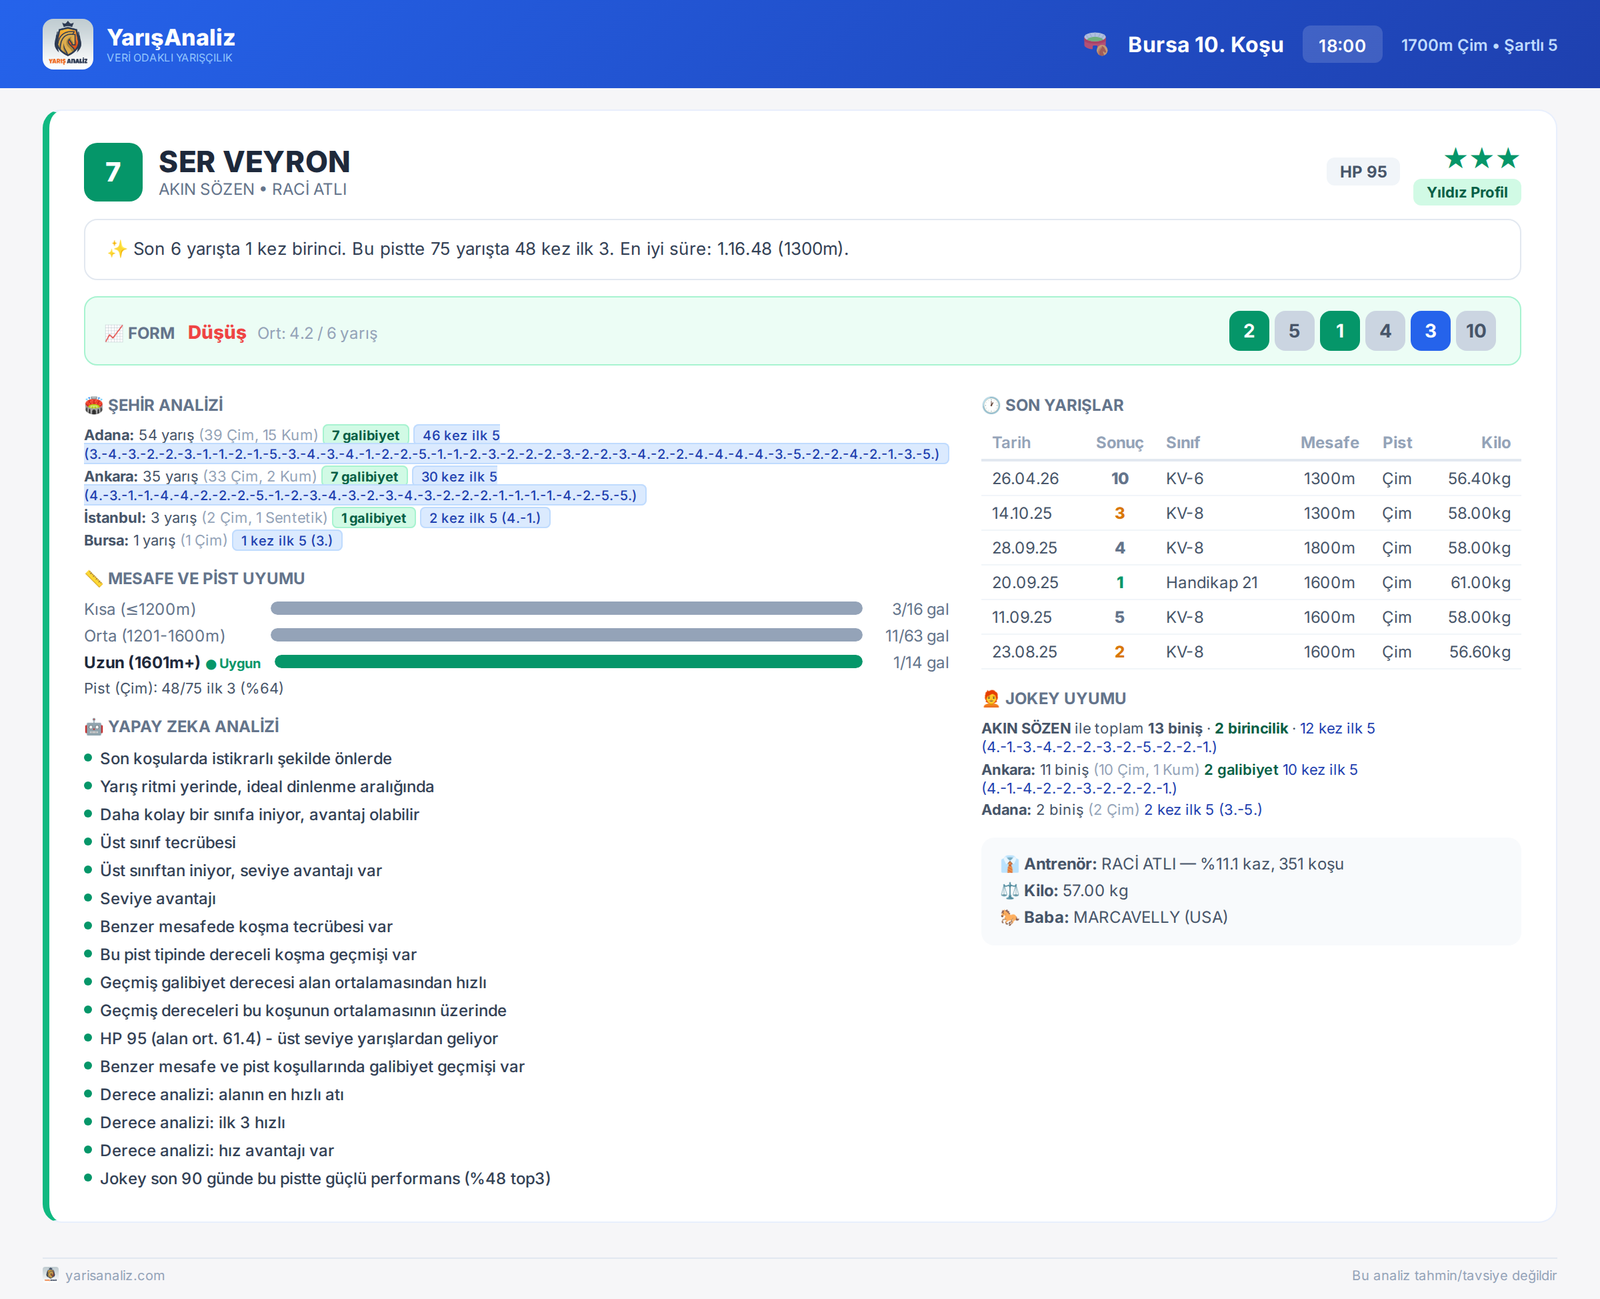Click the Düşüş form trend label
The width and height of the screenshot is (1600, 1299).
pyautogui.click(x=217, y=332)
